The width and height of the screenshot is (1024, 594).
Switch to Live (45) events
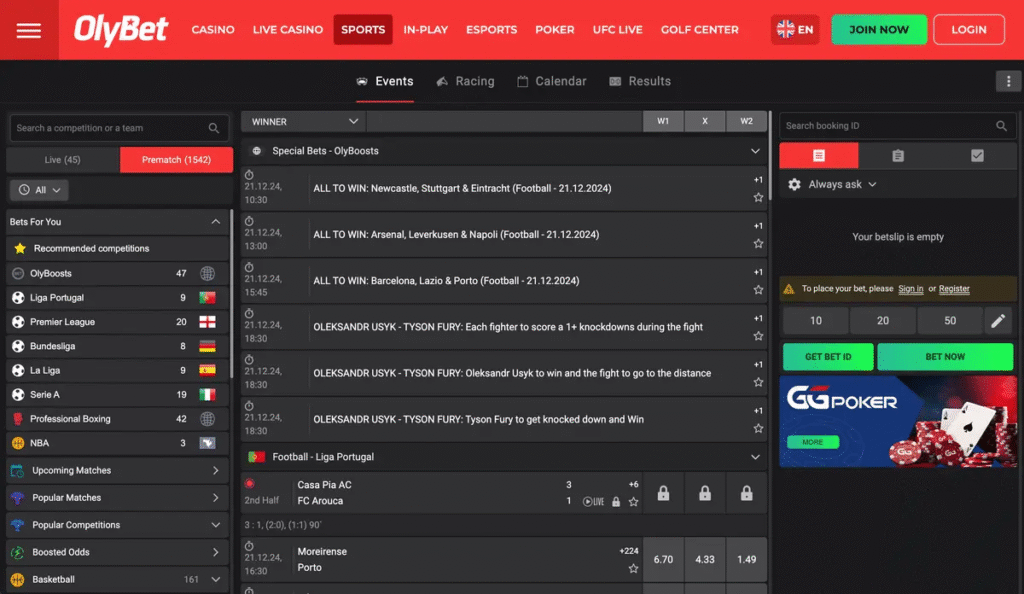pyautogui.click(x=63, y=160)
